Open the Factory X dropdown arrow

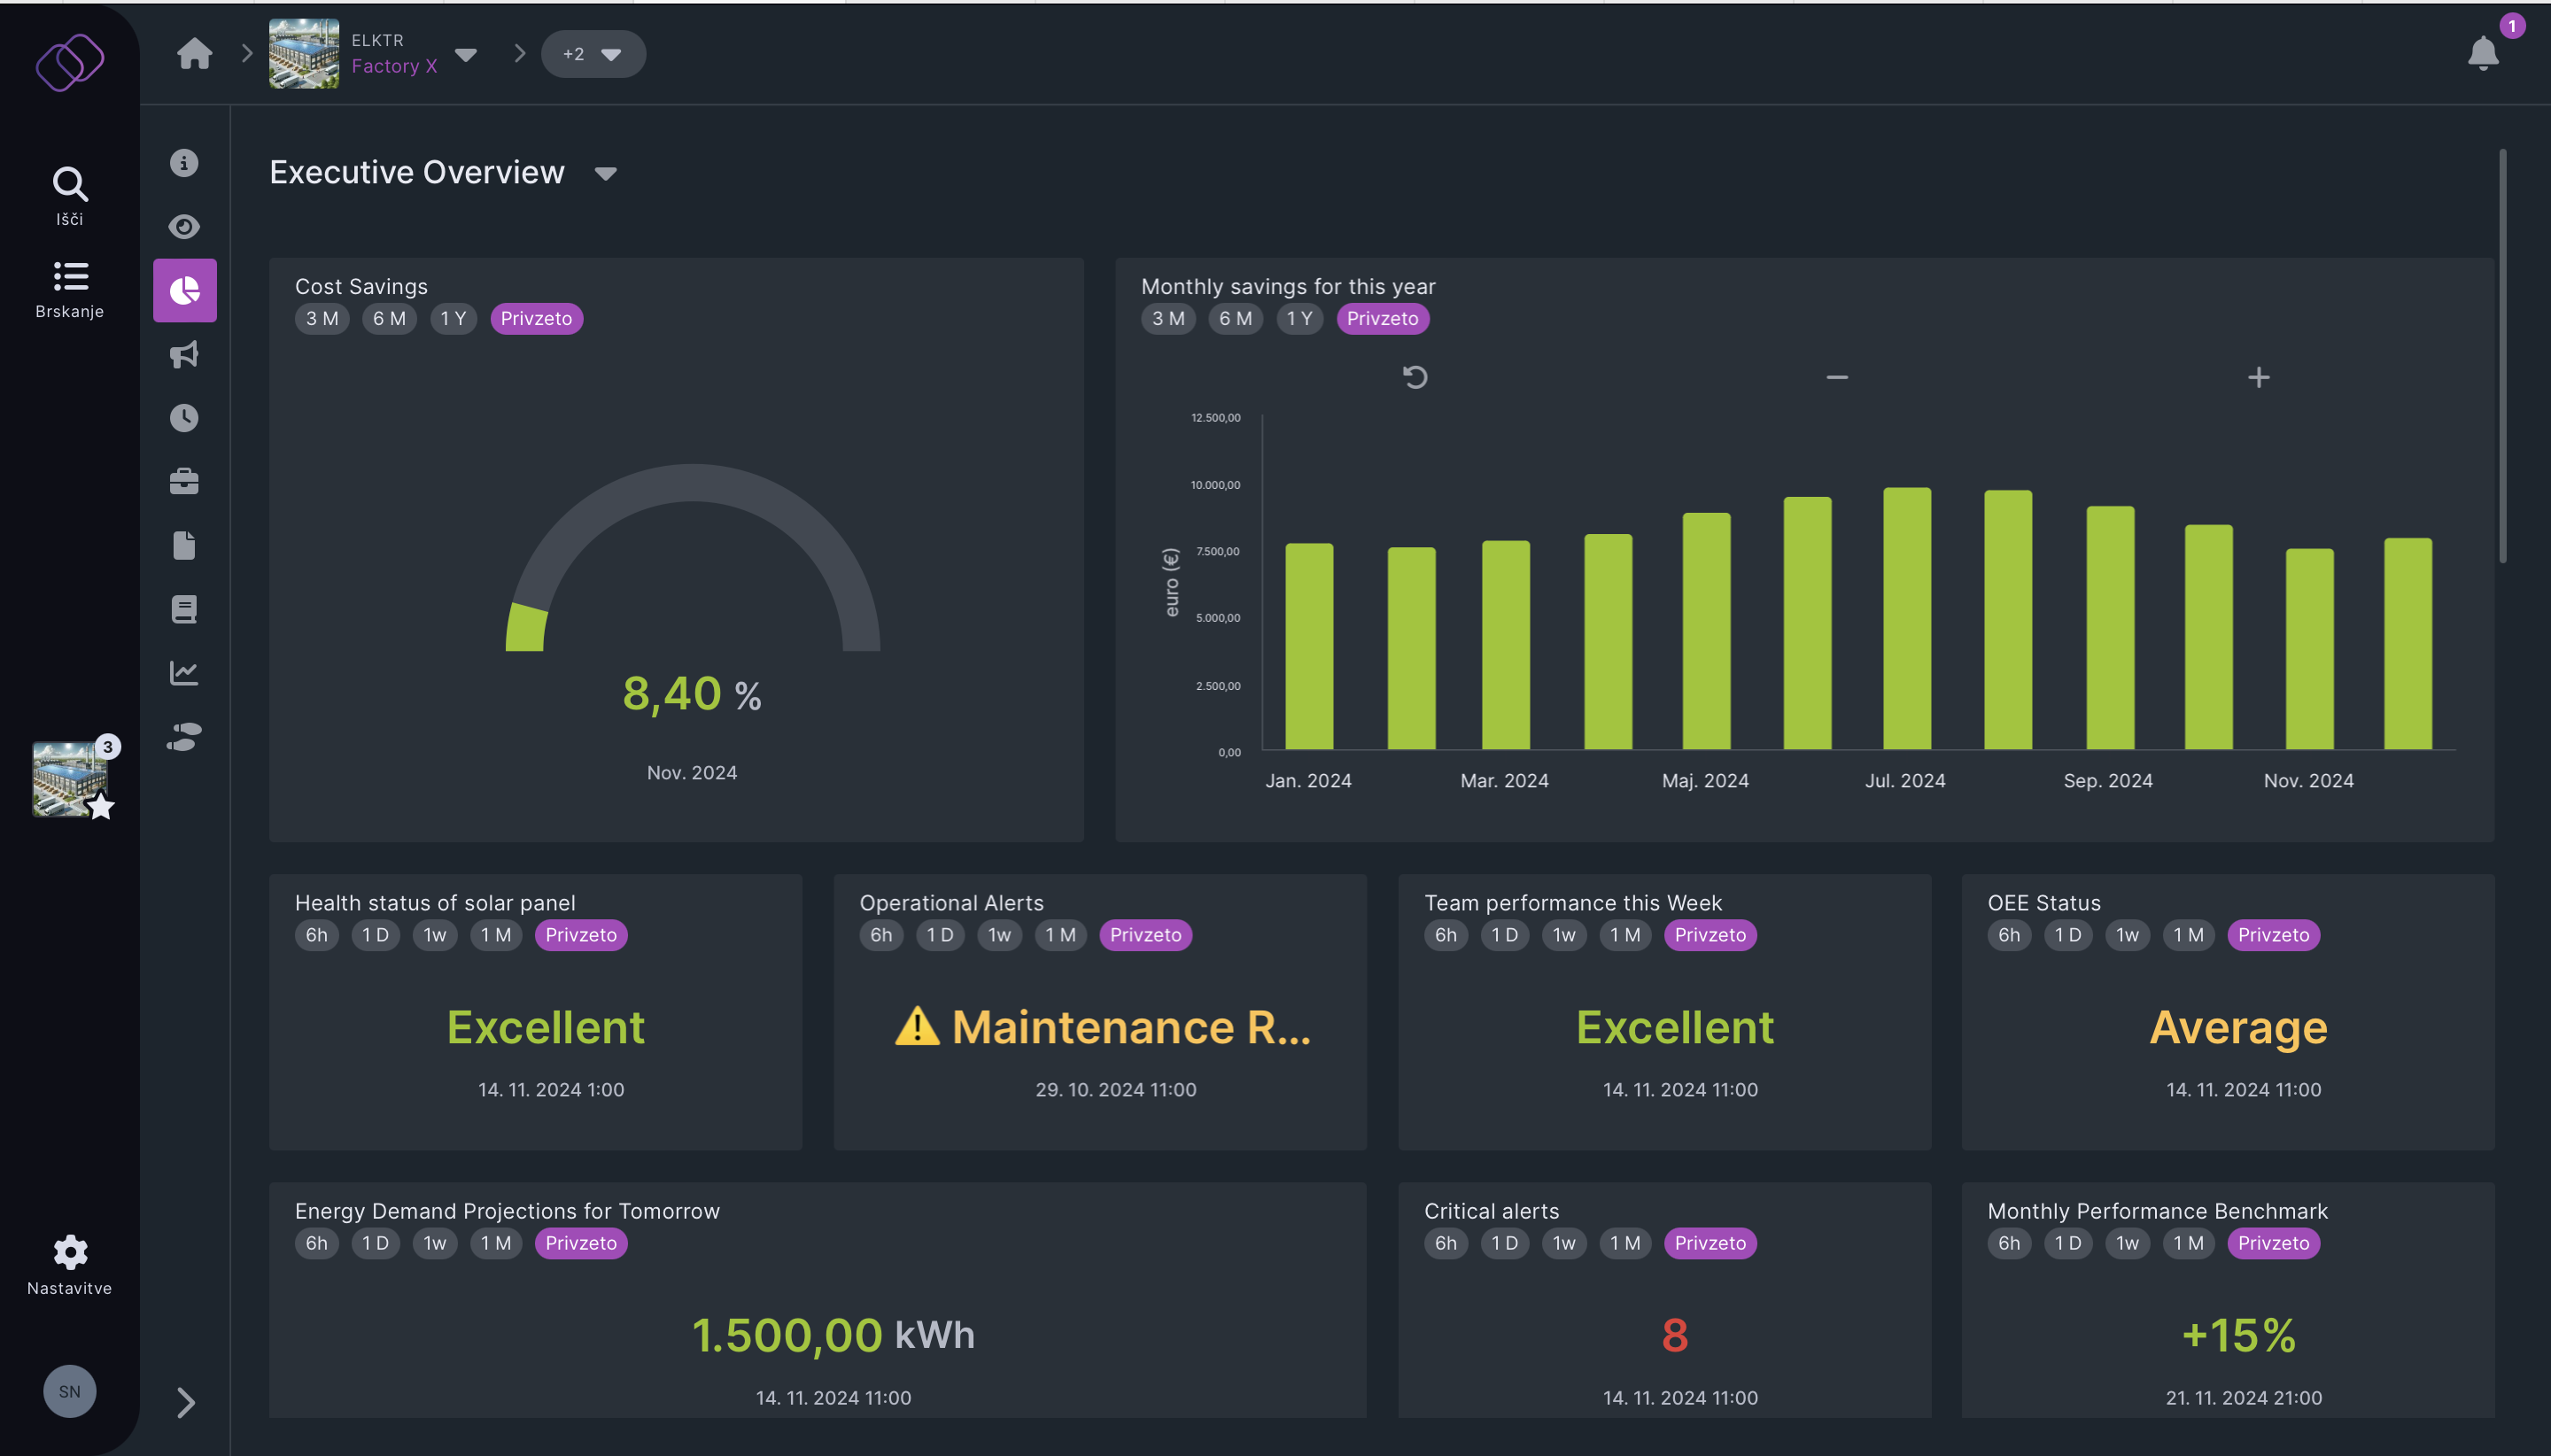click(x=466, y=54)
